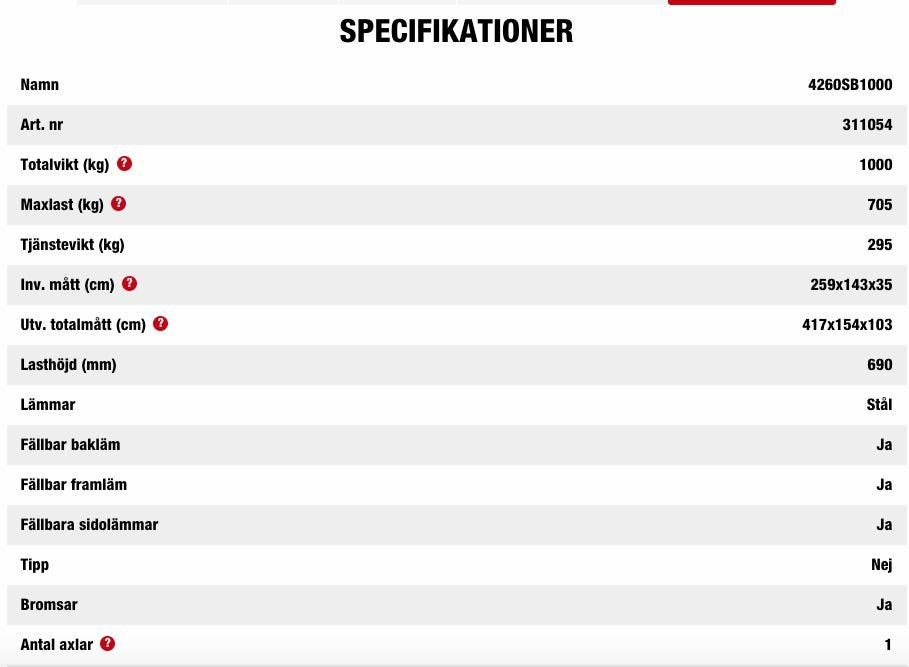
Task: Click the Antal axlar help icon
Action: [x=107, y=644]
